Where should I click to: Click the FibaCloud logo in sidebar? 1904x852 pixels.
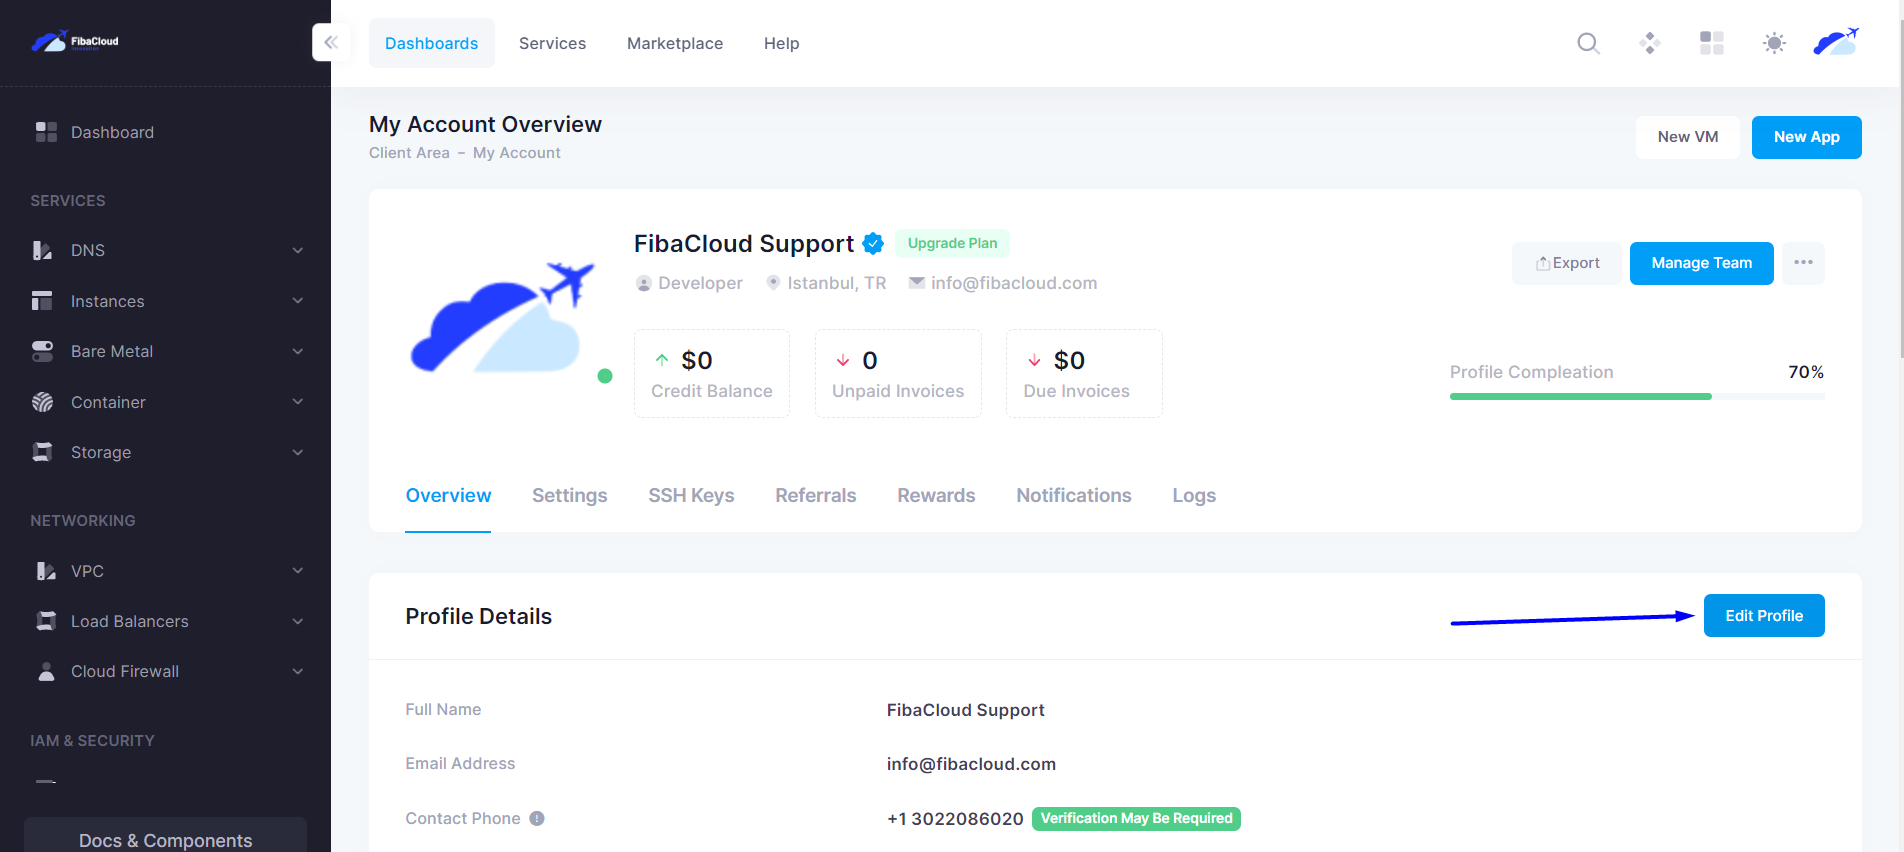pyautogui.click(x=75, y=41)
